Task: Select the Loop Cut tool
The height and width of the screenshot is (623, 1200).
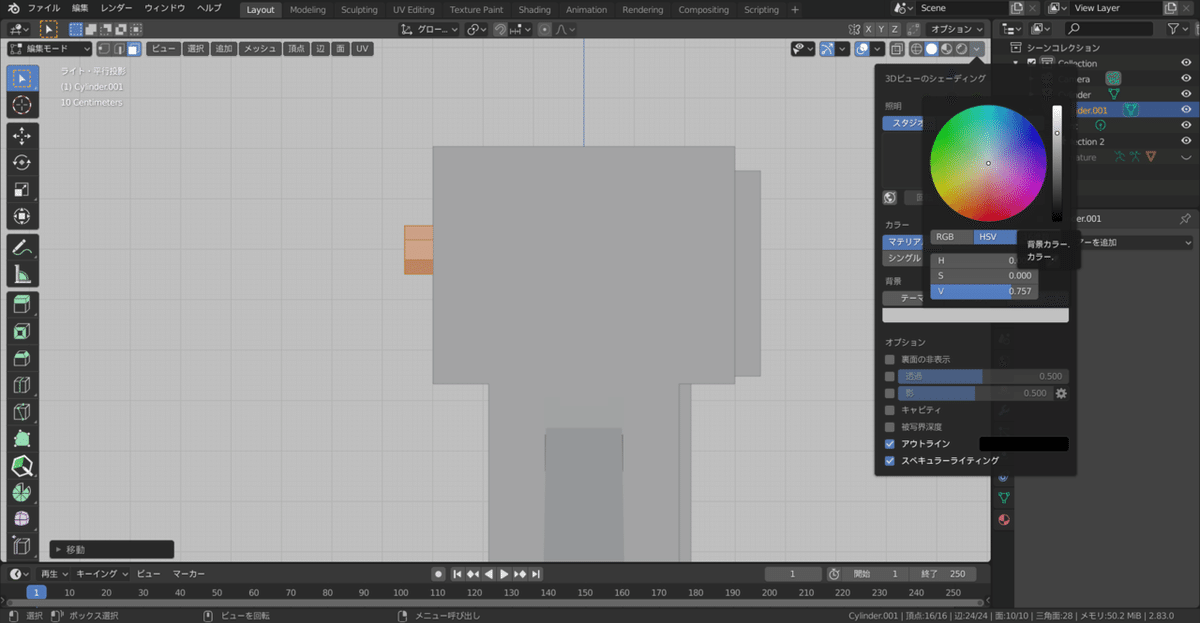Action: [22, 385]
